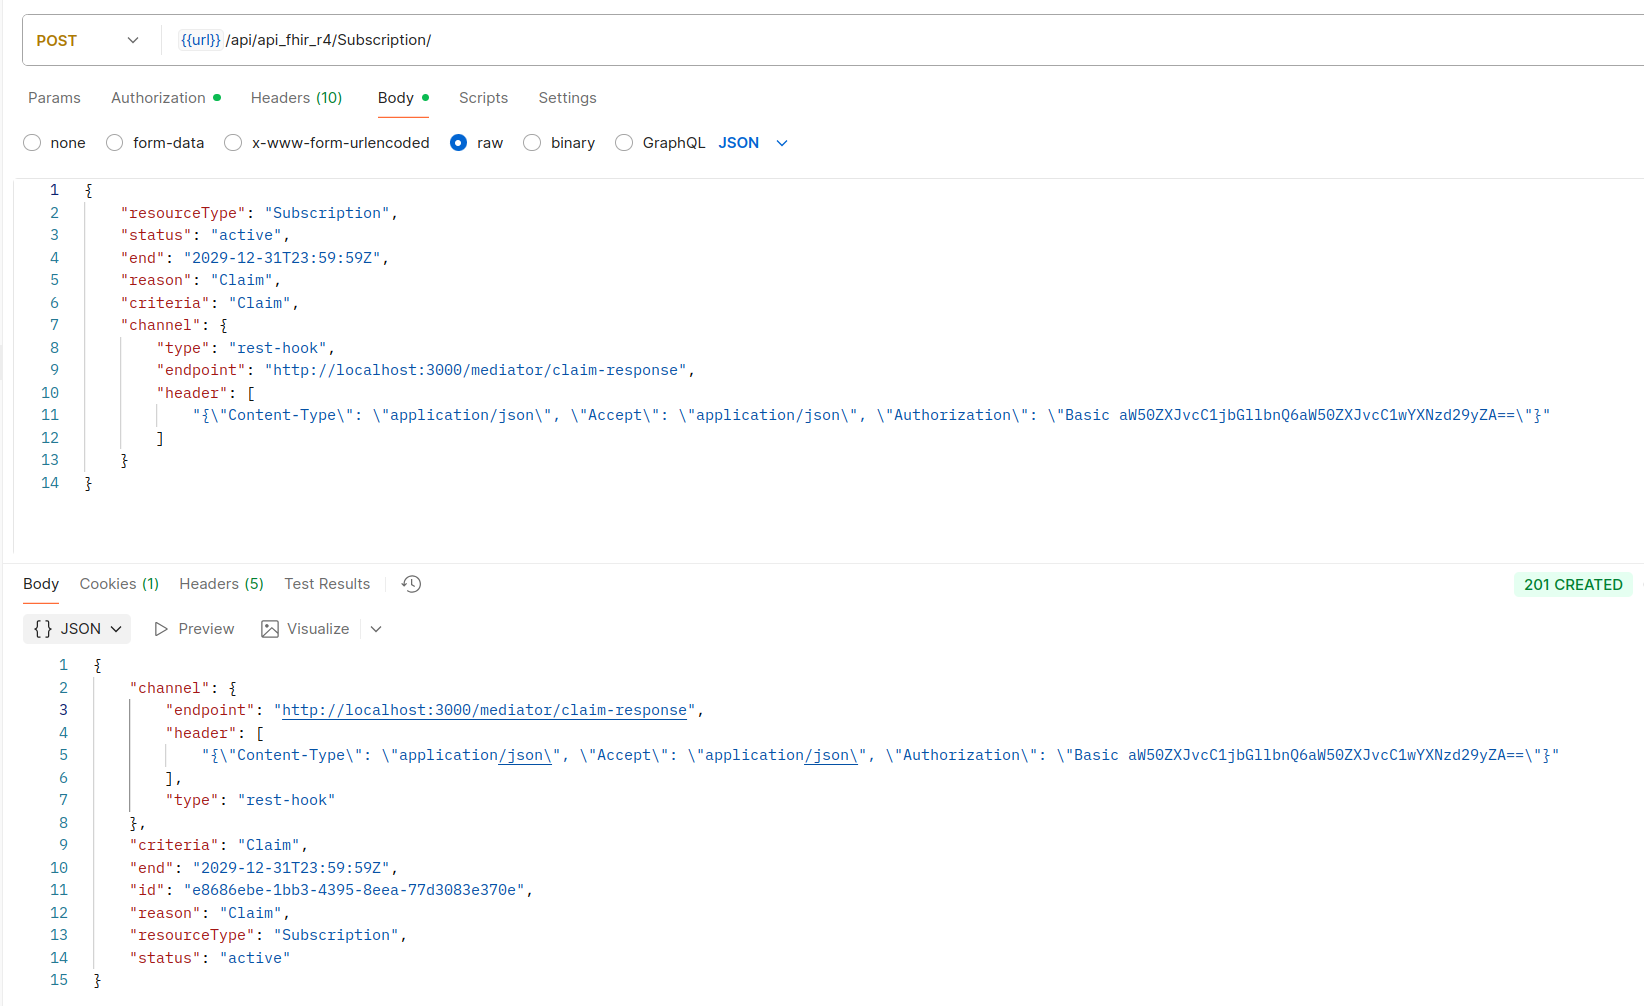1644x1006 pixels.
Task: Click the curly braces JSON format icon
Action: 43,629
